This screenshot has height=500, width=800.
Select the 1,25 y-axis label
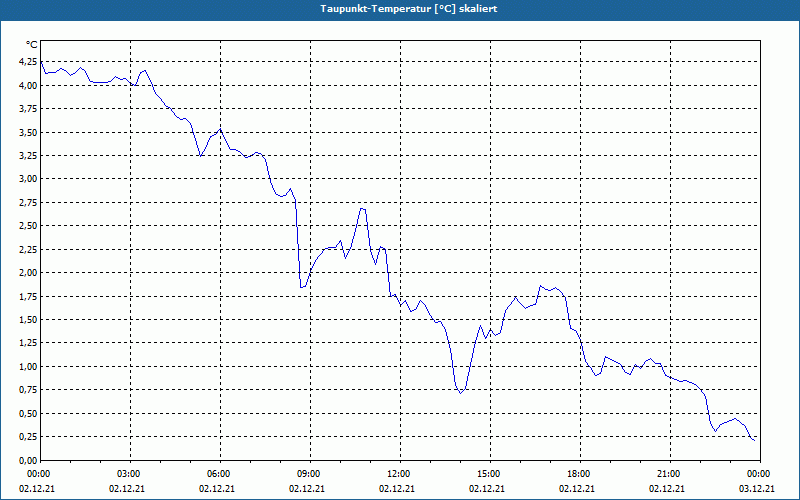click(x=28, y=343)
